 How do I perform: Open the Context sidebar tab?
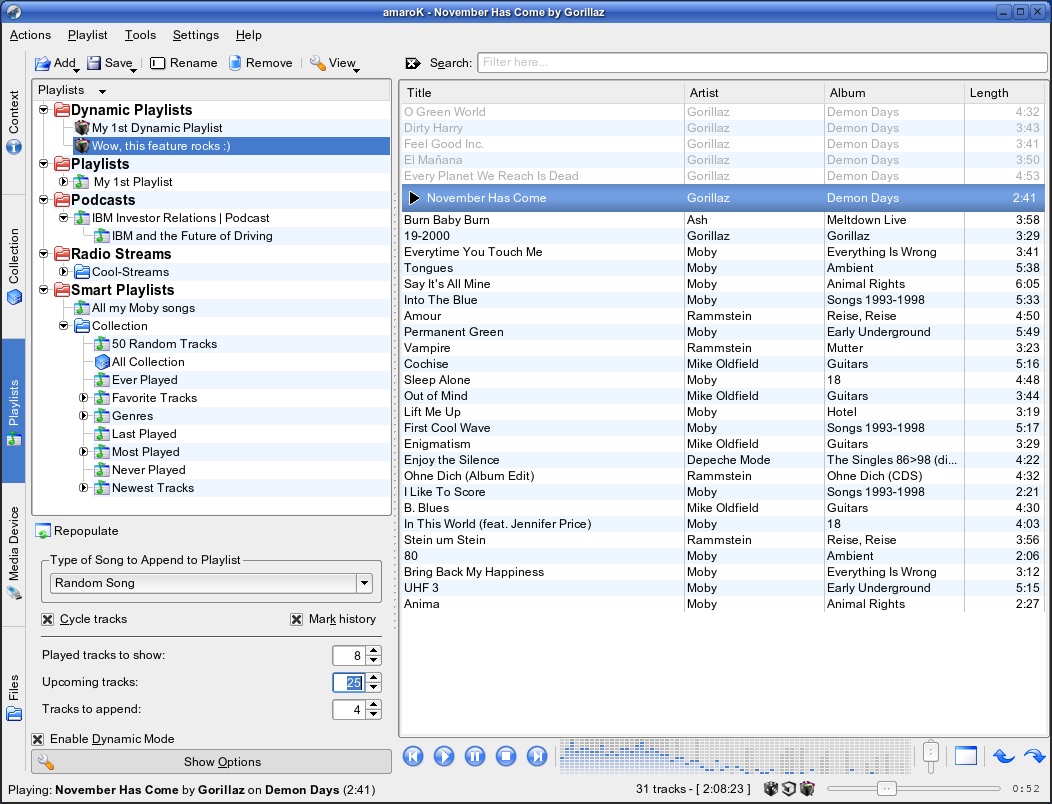13,122
